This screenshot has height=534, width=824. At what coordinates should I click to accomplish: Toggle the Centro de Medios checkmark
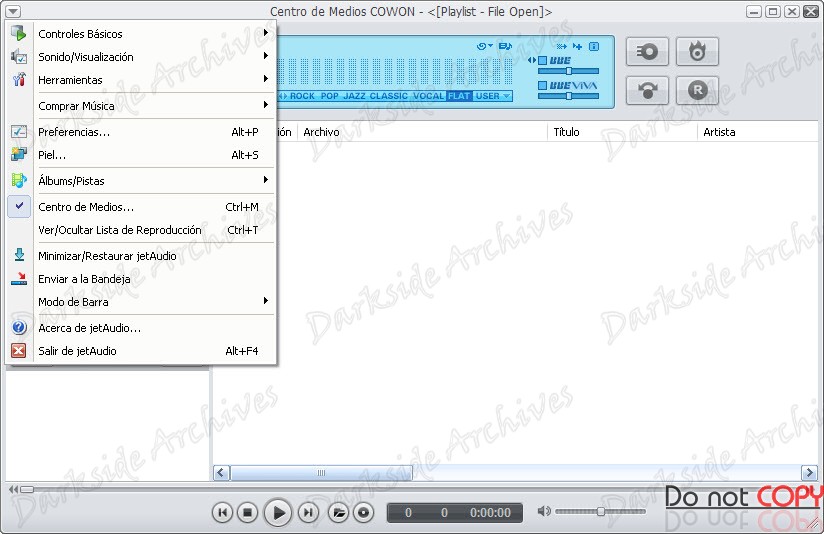[x=19, y=206]
